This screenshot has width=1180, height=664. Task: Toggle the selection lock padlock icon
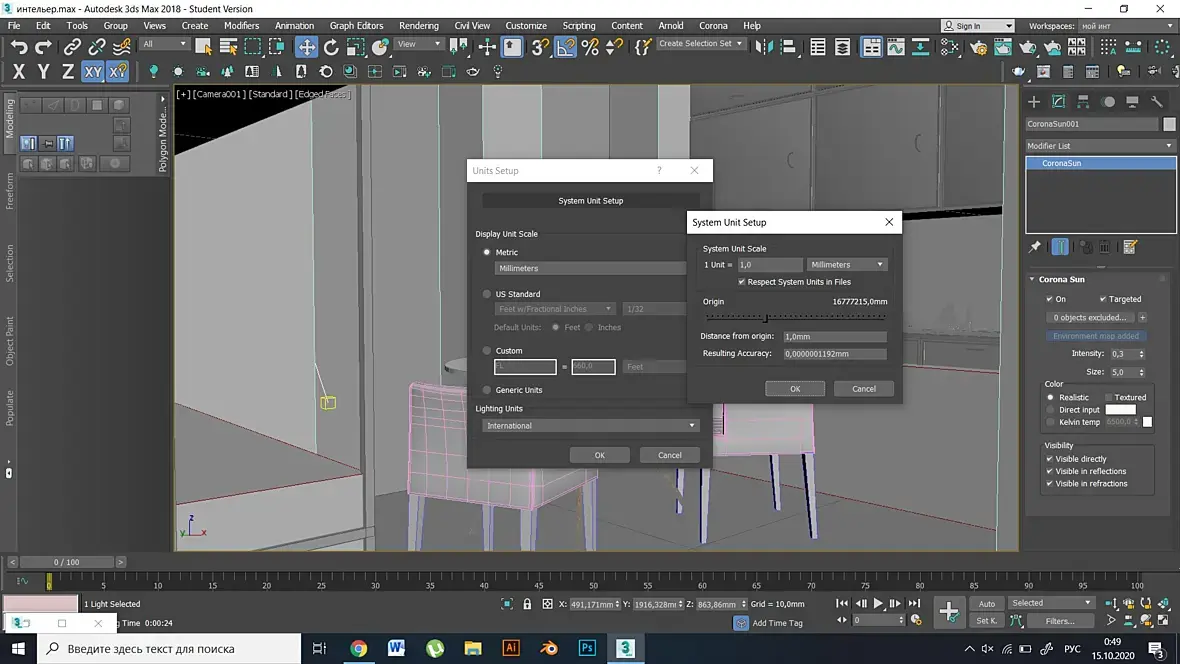(x=527, y=604)
